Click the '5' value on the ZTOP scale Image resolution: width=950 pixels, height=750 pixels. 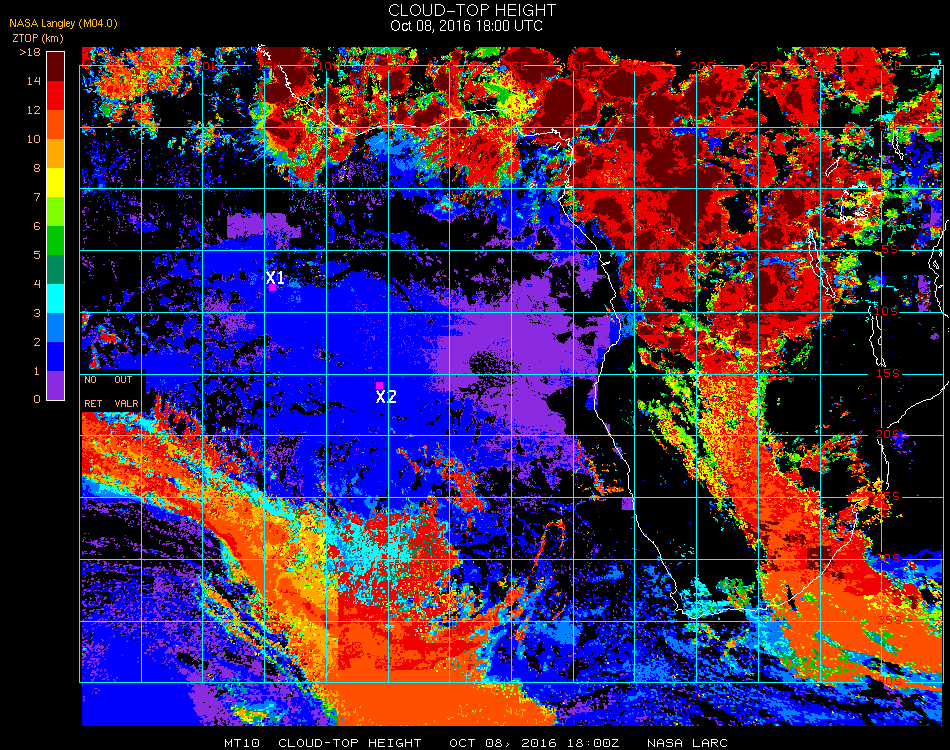pyautogui.click(x=37, y=255)
